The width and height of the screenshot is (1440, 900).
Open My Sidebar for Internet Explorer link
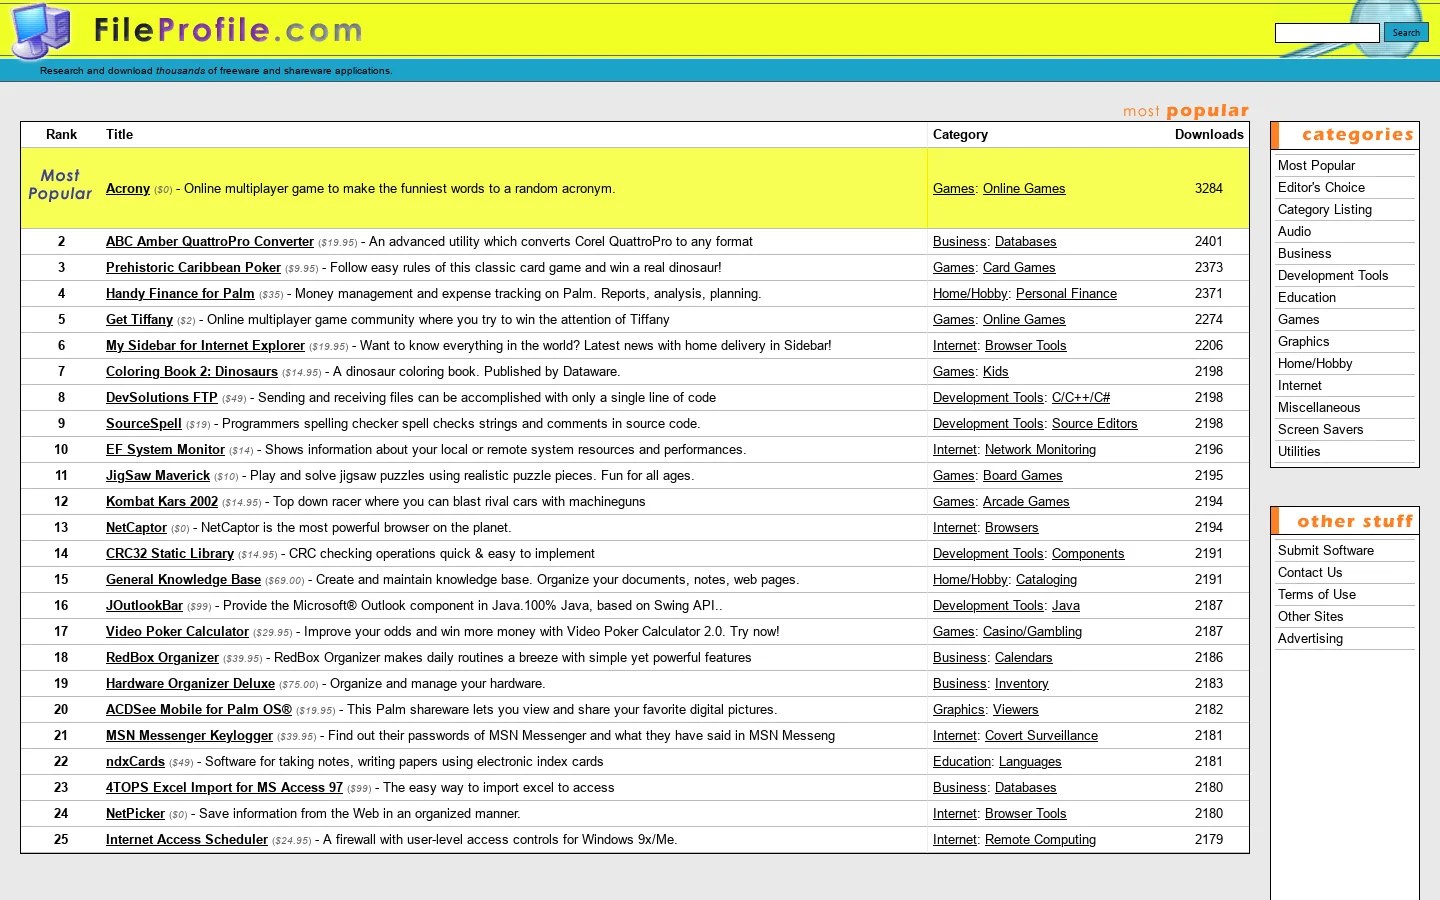click(205, 346)
